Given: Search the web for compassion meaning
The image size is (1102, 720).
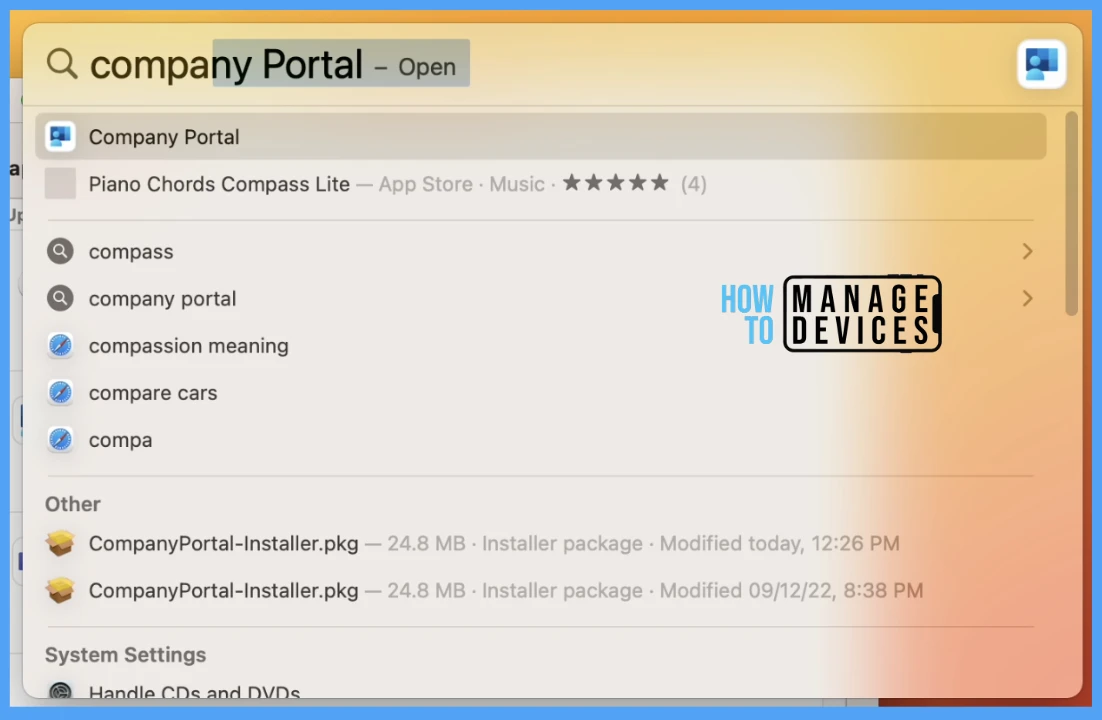Looking at the screenshot, I should coord(540,345).
